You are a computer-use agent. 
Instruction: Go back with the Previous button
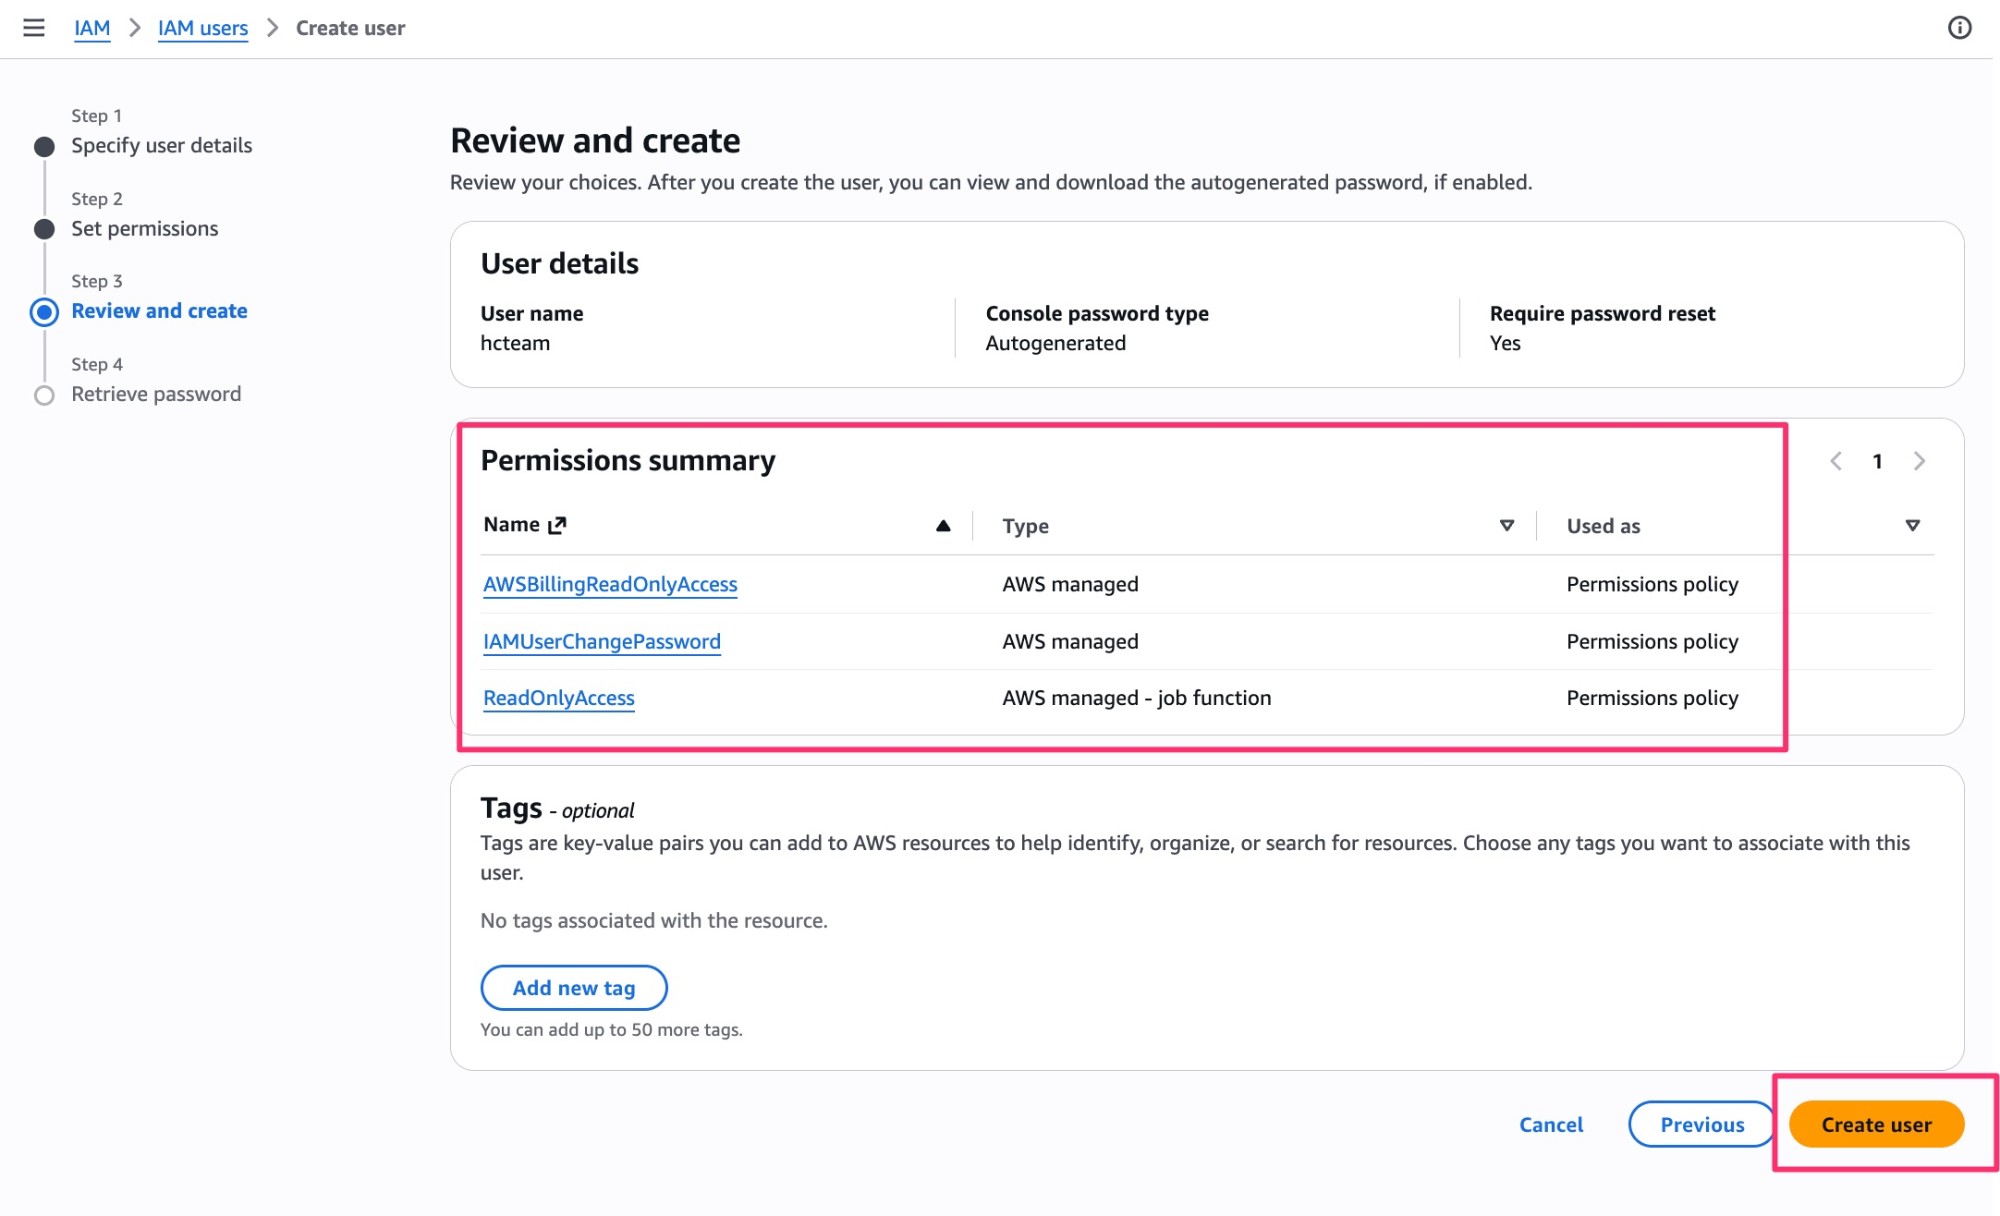1702,1124
